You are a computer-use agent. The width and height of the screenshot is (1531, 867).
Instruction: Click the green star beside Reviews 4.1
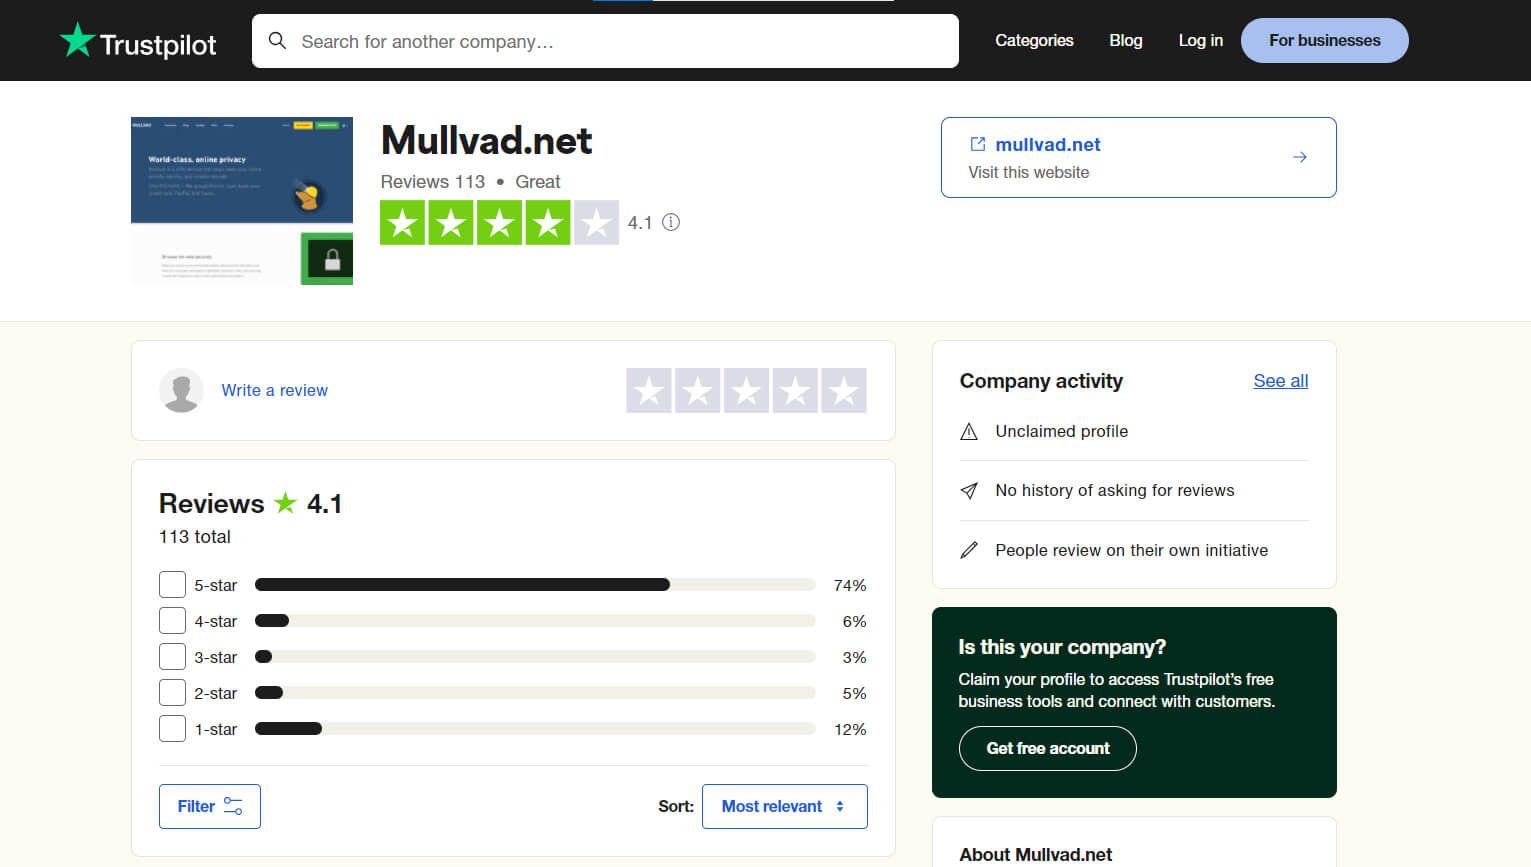click(286, 502)
